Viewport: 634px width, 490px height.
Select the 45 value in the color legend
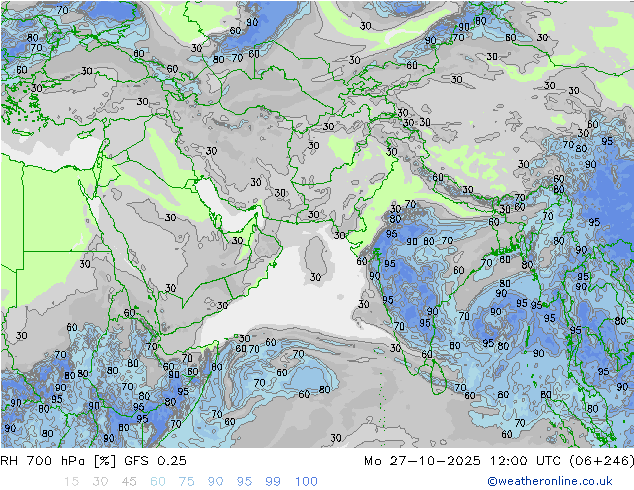tap(129, 481)
